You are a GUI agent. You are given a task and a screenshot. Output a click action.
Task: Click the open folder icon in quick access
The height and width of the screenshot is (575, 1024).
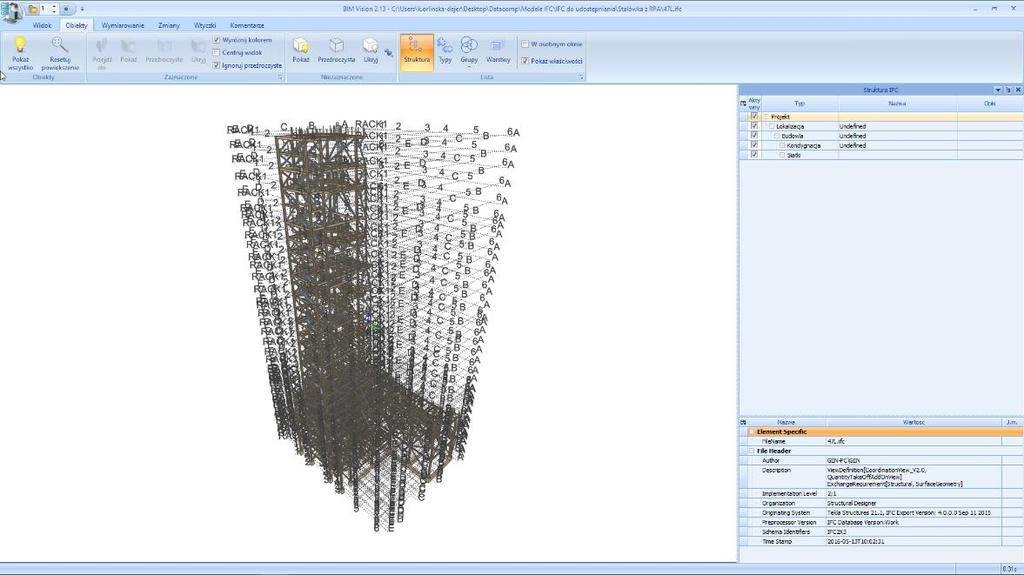point(32,9)
